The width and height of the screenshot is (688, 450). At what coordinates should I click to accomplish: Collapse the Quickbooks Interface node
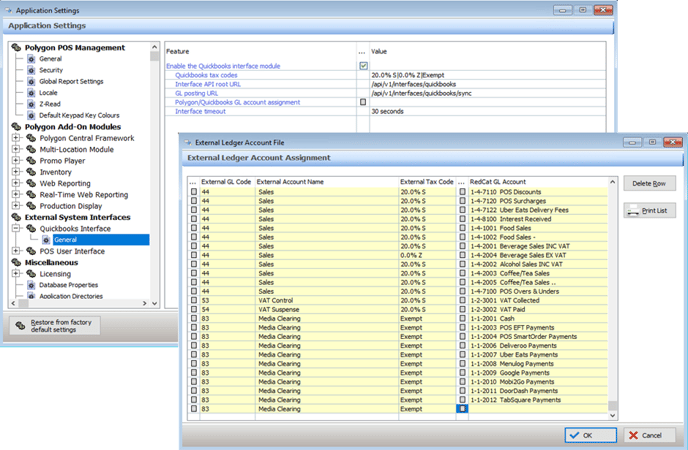[16, 228]
